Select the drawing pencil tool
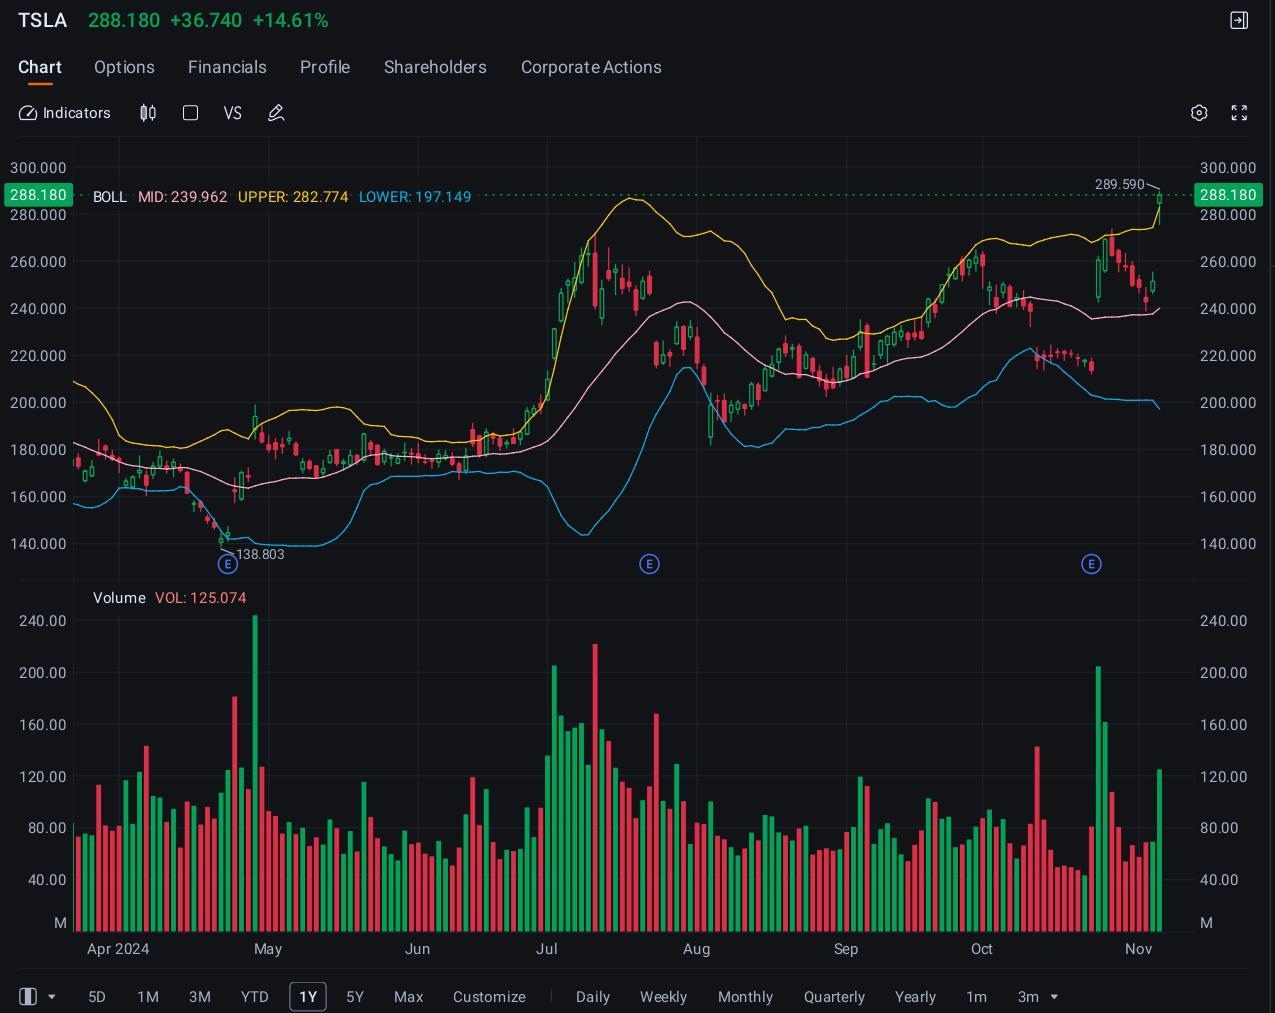Viewport: 1275px width, 1013px height. click(276, 113)
